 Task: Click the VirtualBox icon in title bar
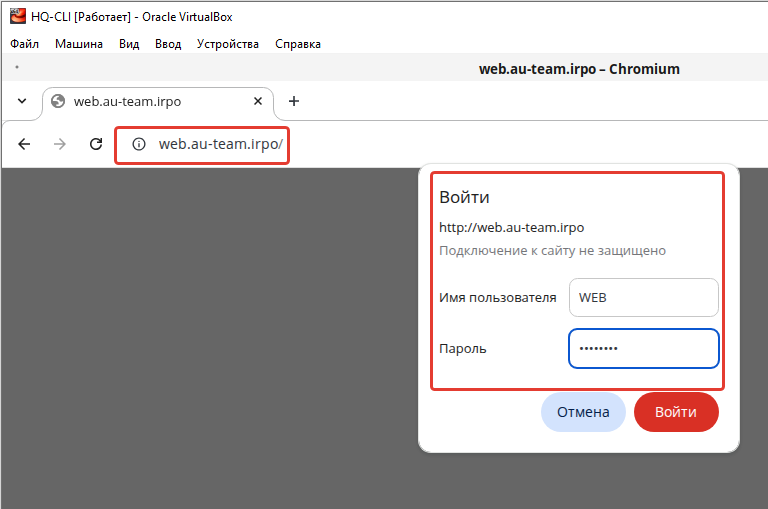point(18,17)
